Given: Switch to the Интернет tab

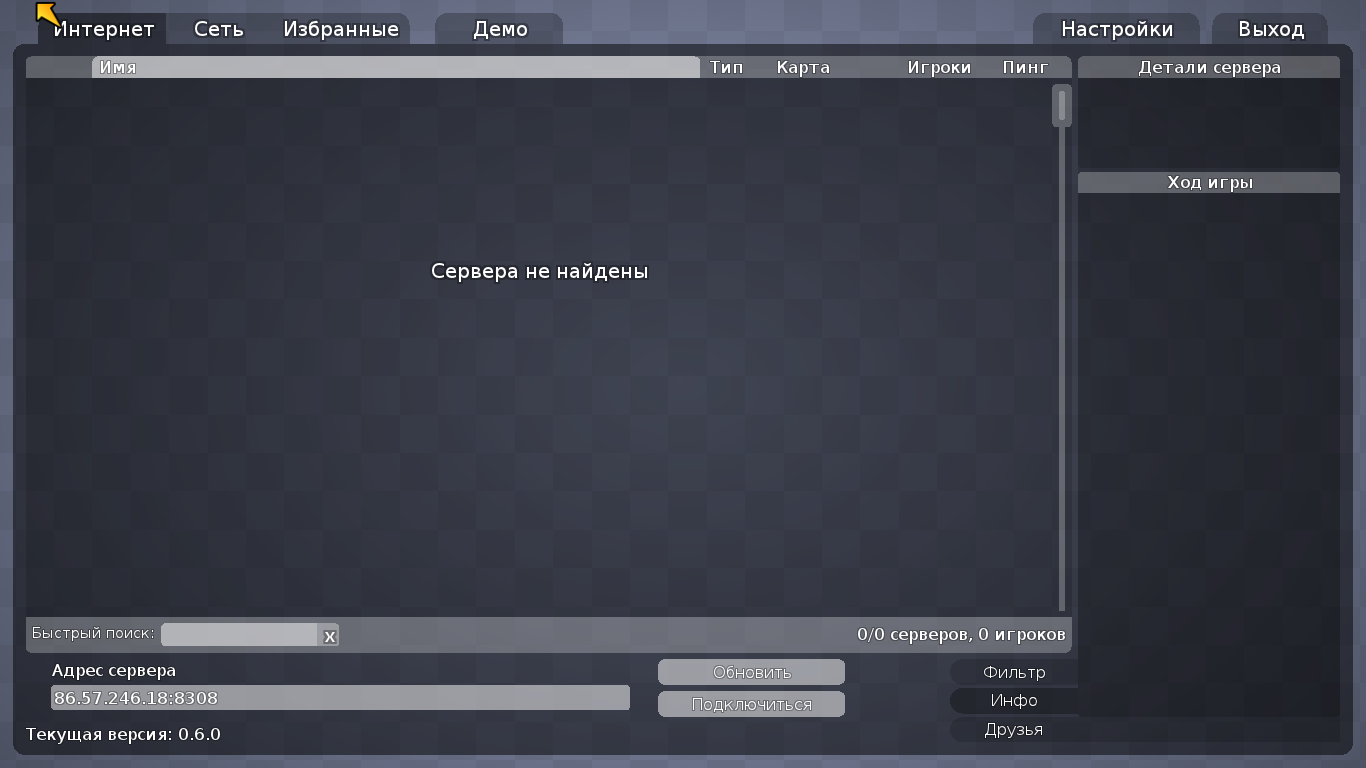Looking at the screenshot, I should (104, 29).
